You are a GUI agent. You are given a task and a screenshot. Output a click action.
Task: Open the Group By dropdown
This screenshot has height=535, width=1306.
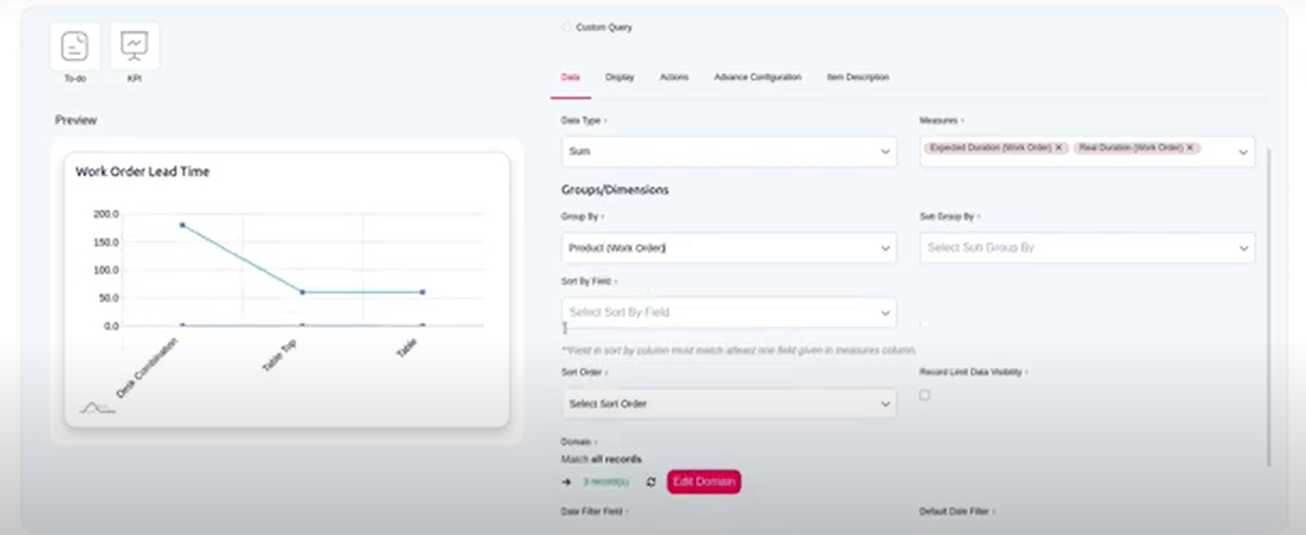tap(728, 248)
